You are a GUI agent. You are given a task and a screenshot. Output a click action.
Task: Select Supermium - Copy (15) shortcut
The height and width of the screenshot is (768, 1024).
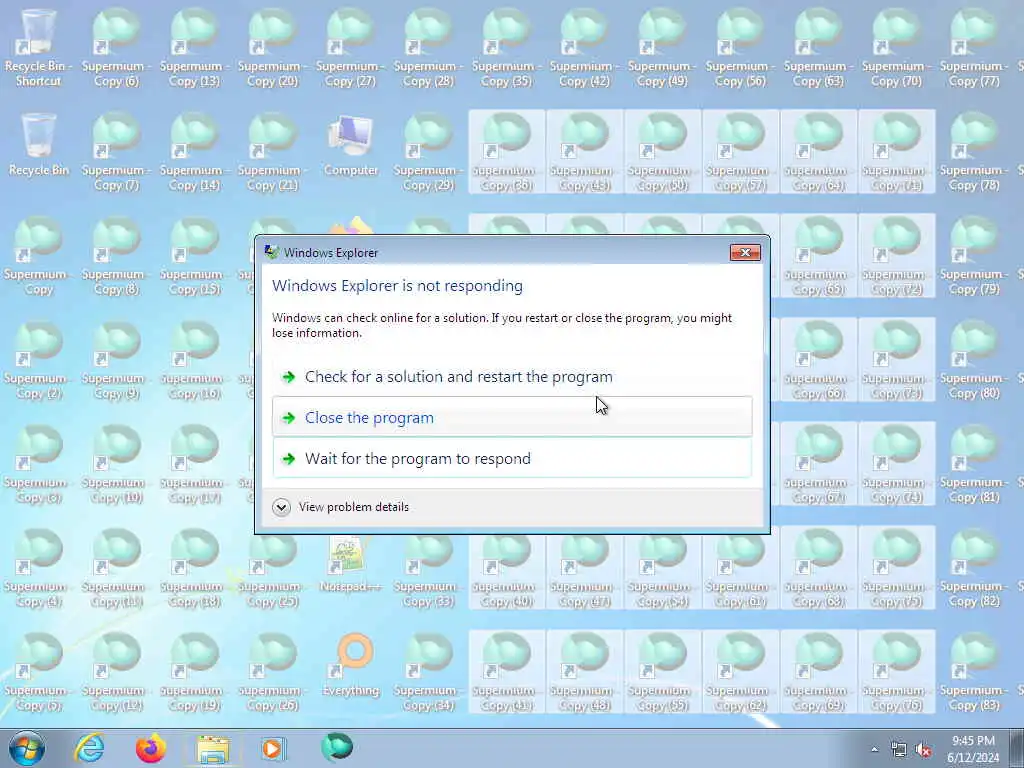click(x=194, y=256)
